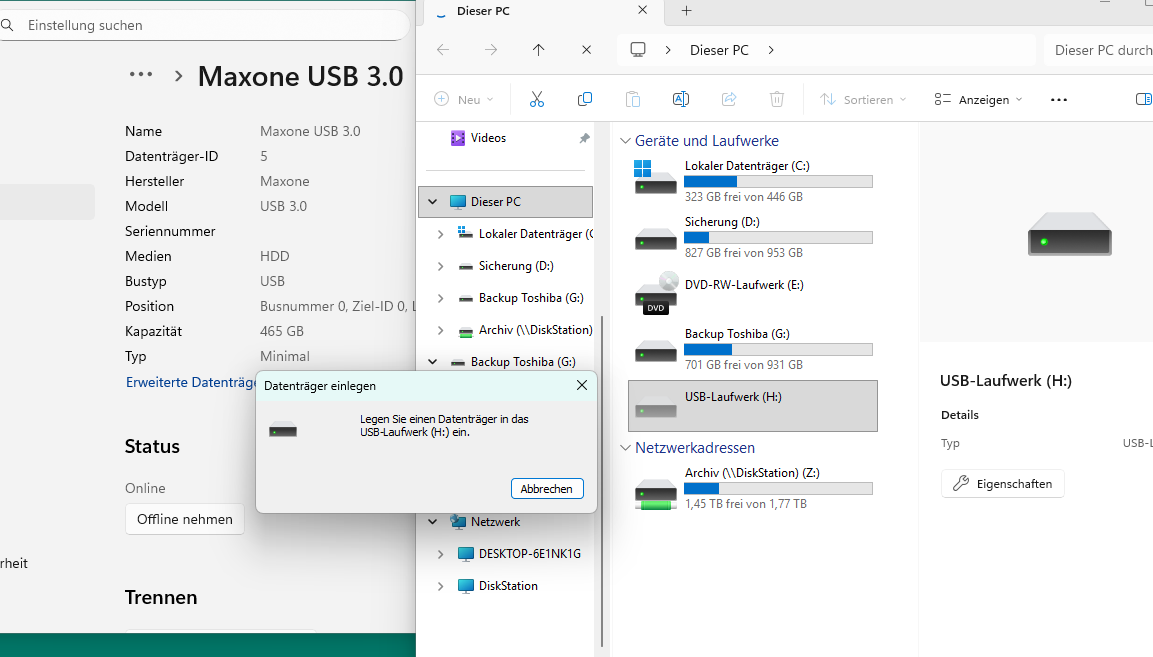Click the Paste icon in the toolbar

pos(633,99)
